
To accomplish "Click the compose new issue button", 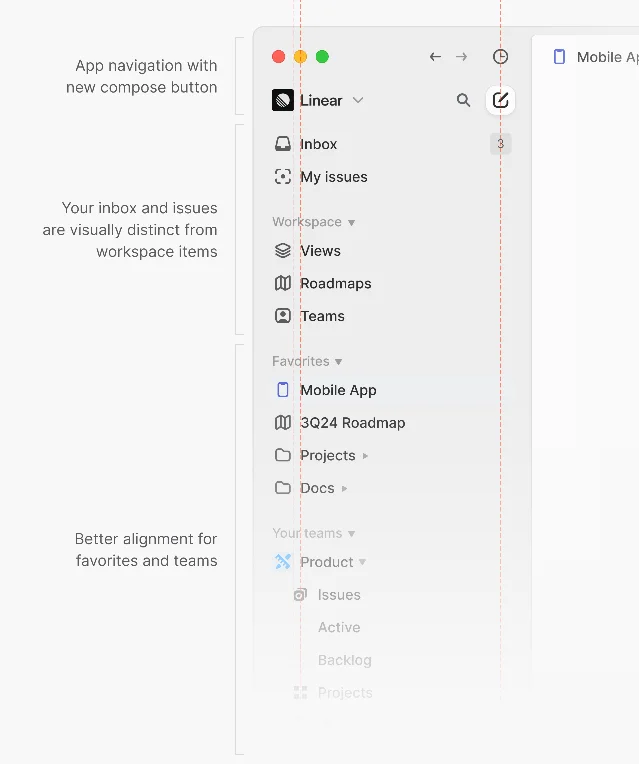I will point(501,100).
